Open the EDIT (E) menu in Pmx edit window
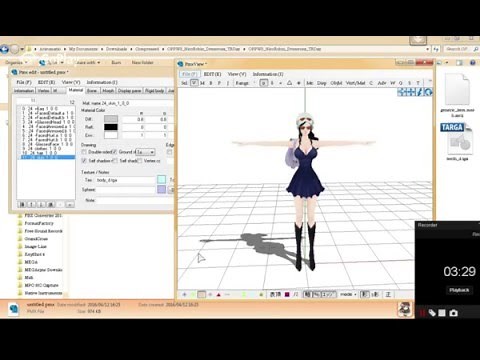Image resolution: width=480 pixels, height=360 pixels. (46, 82)
